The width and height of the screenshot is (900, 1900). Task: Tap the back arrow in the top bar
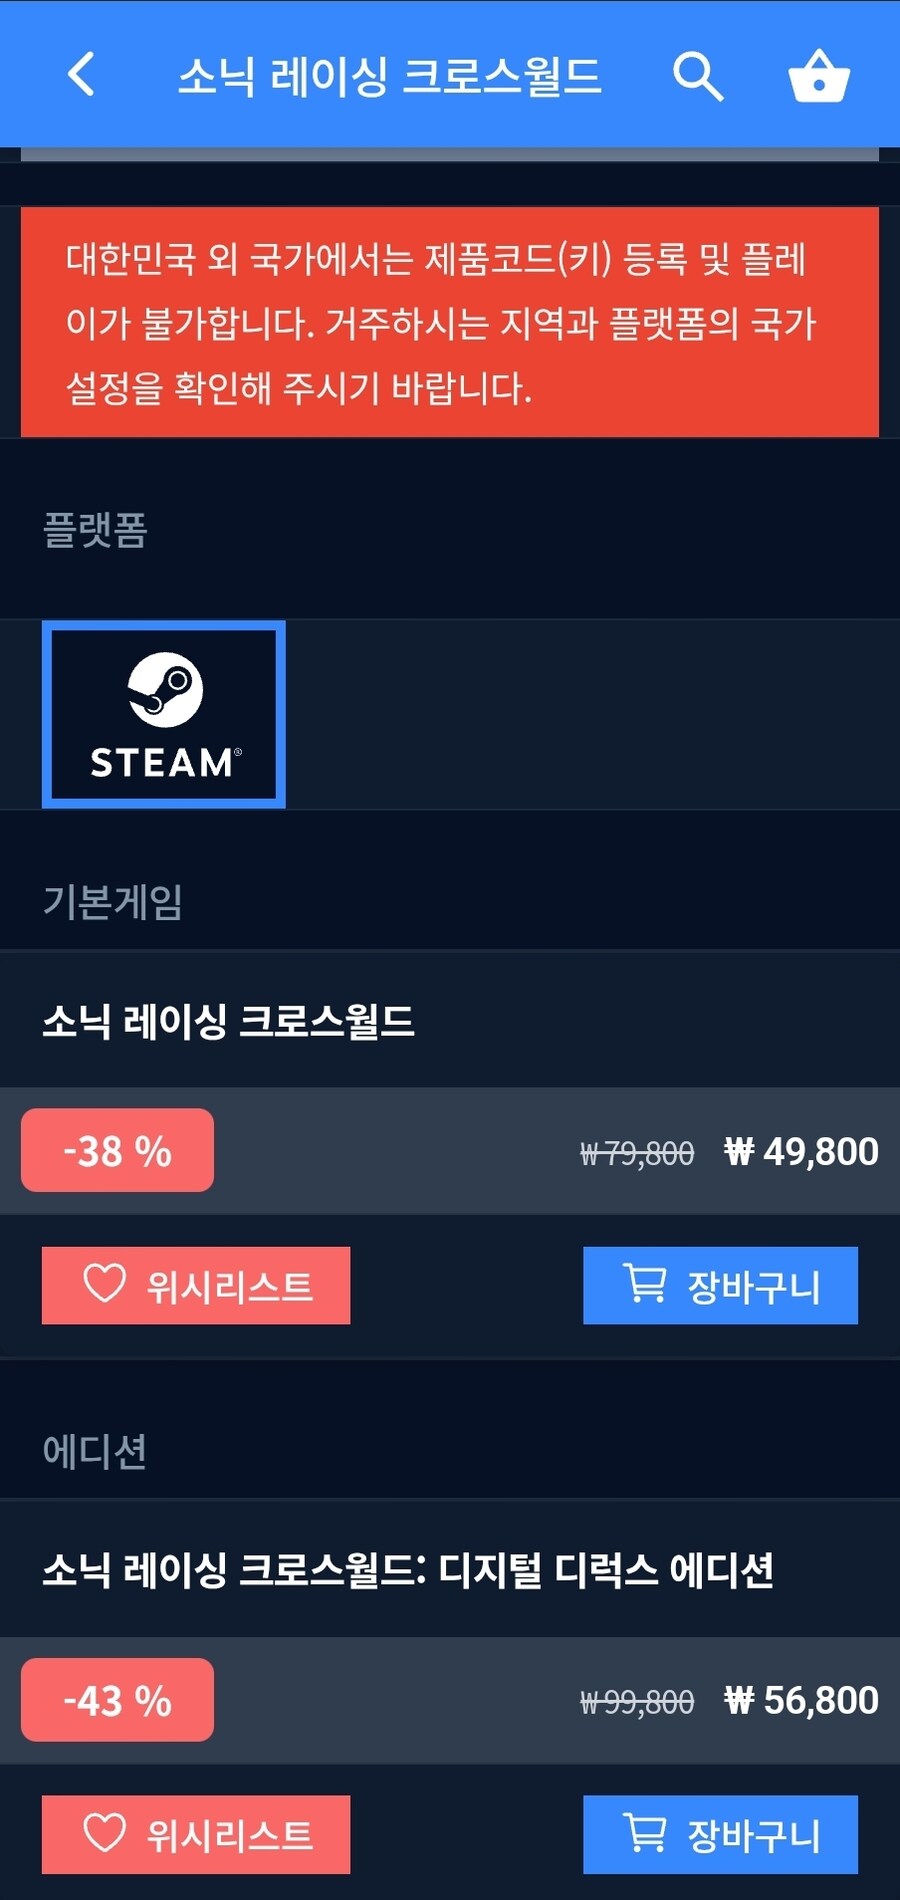[x=80, y=76]
